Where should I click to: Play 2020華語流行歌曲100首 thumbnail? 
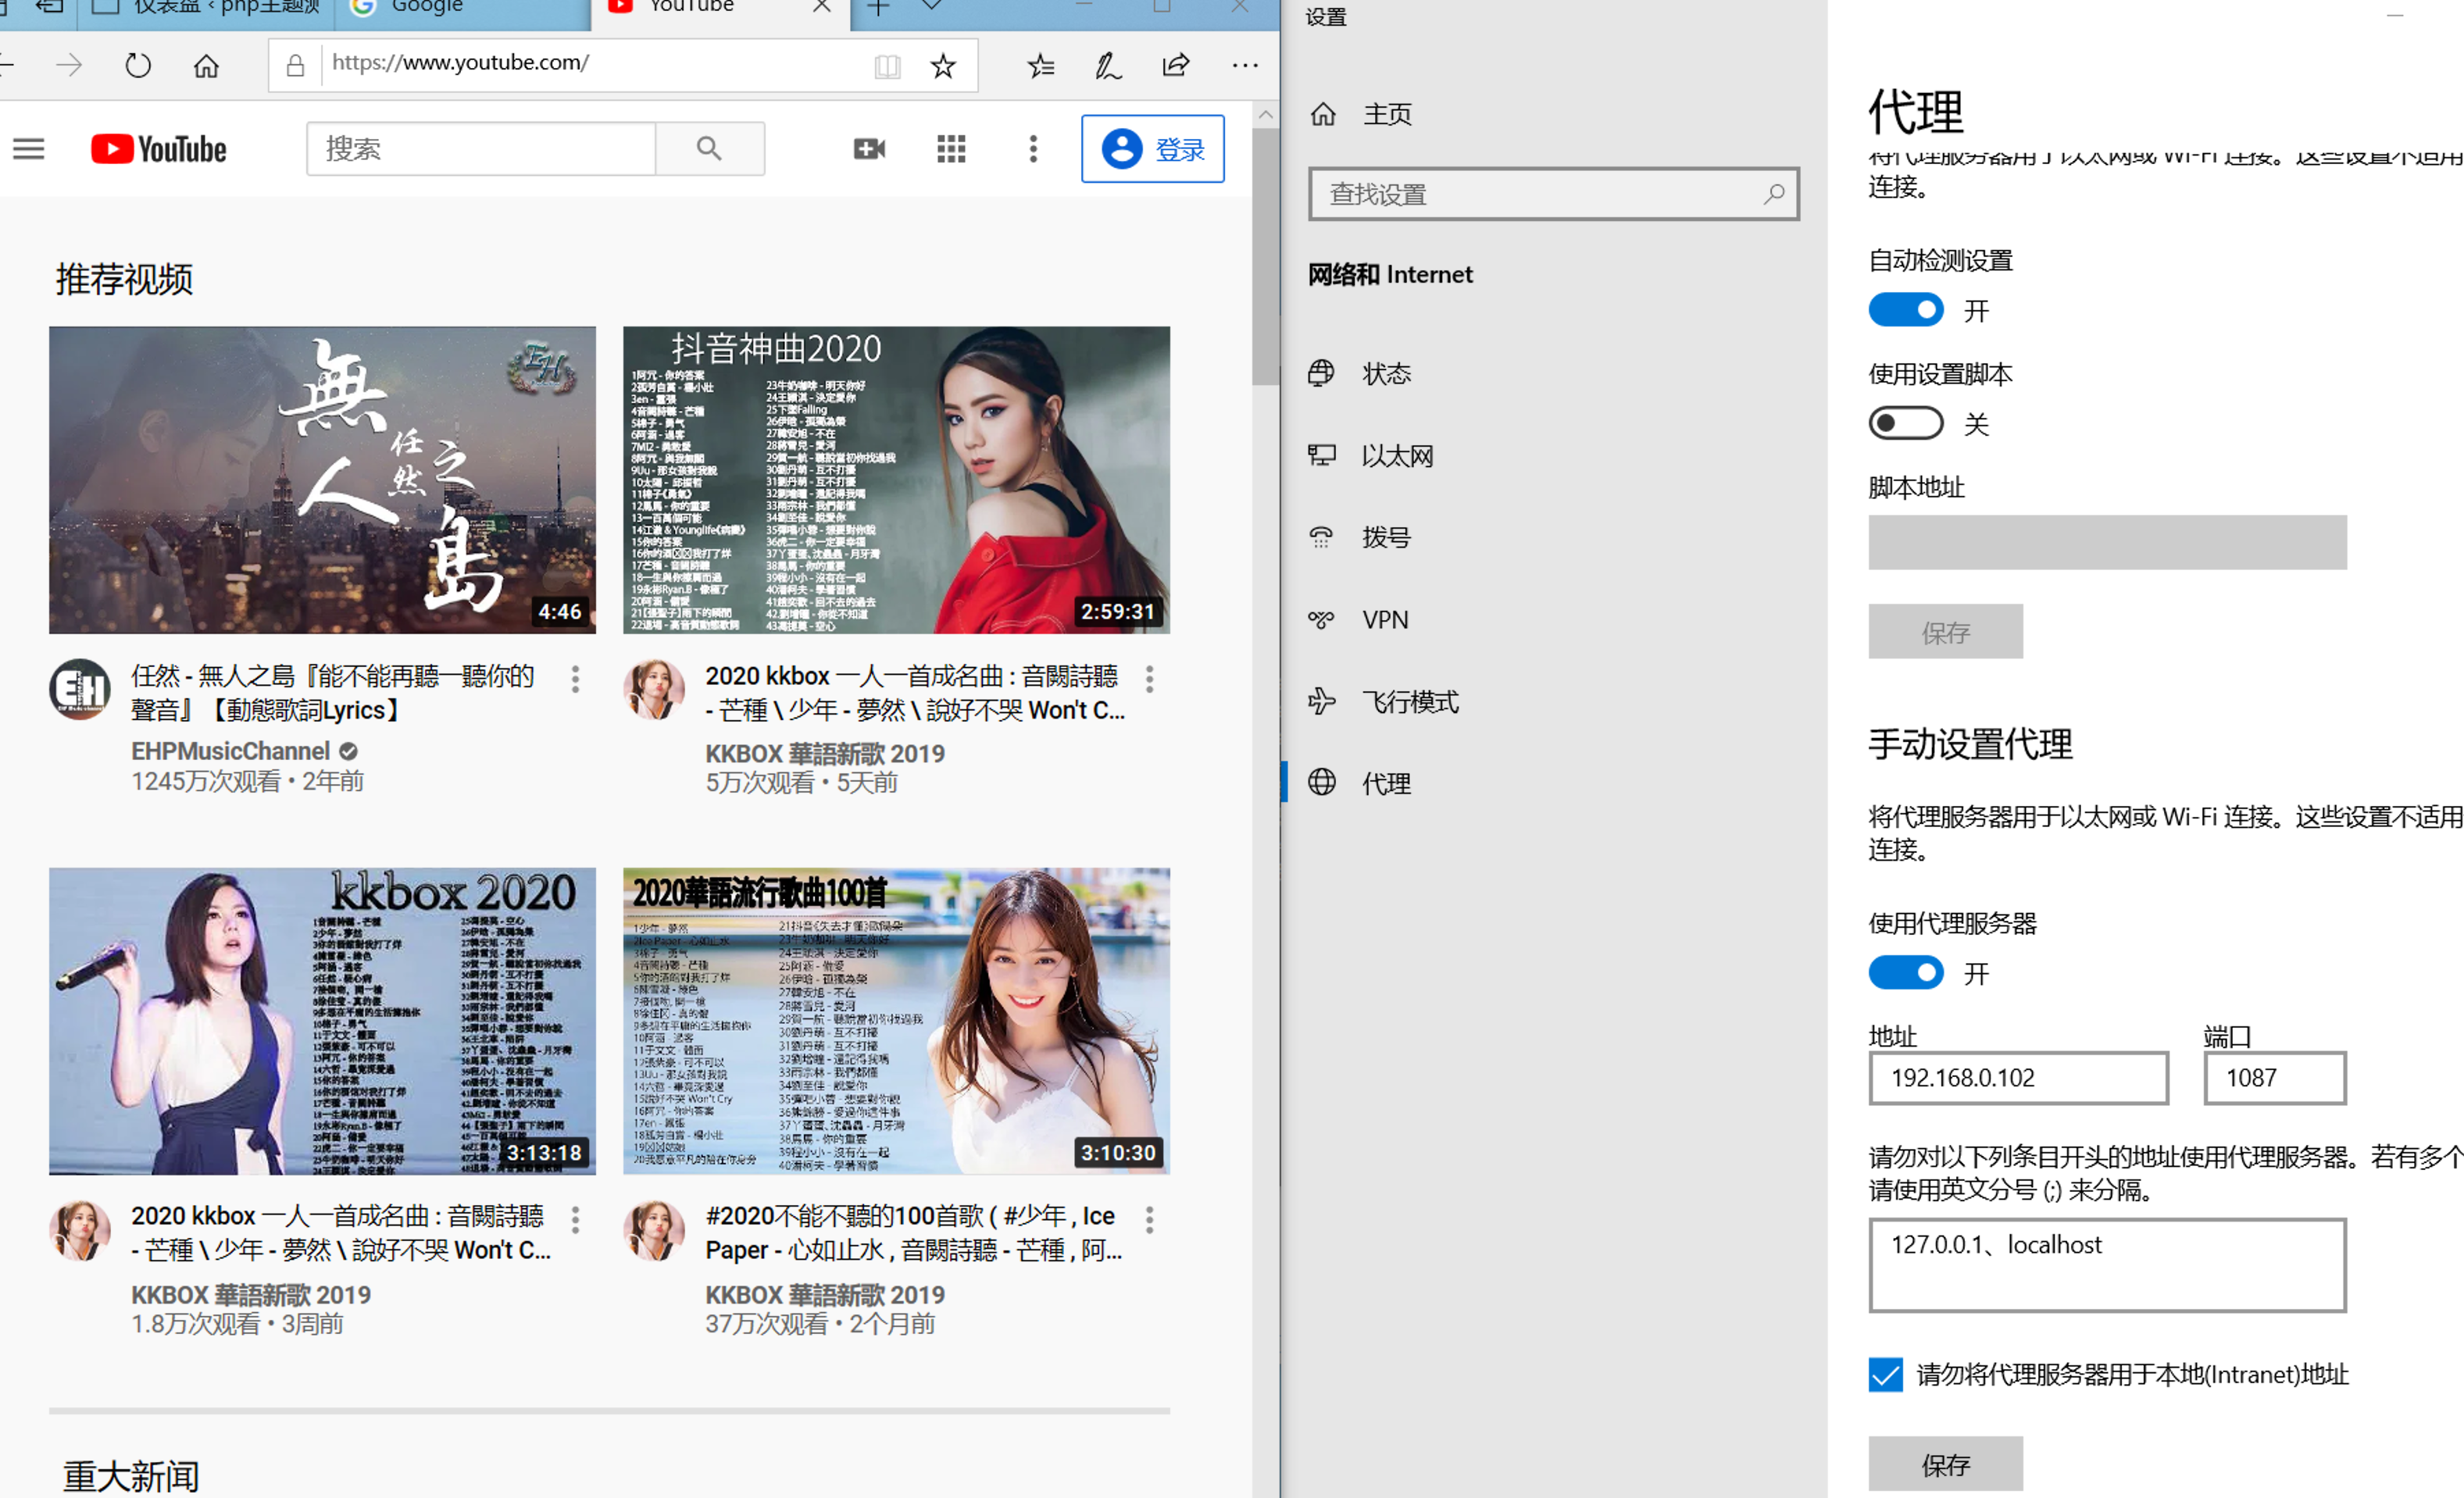896,1021
